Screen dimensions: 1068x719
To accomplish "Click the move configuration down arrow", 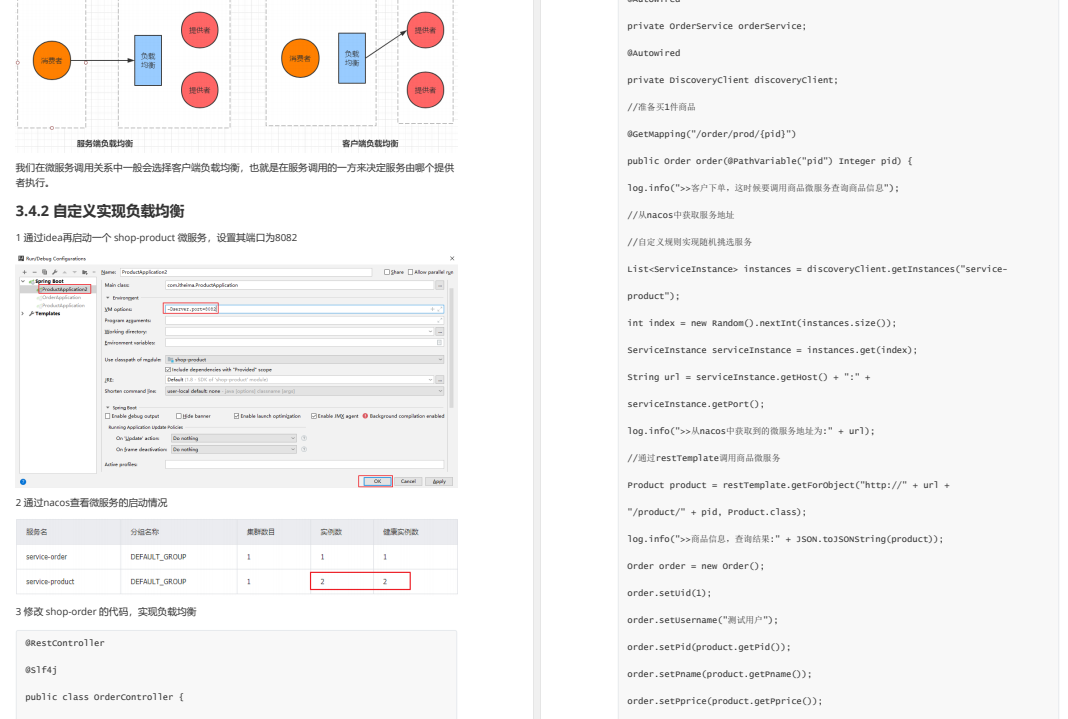I will (74, 272).
